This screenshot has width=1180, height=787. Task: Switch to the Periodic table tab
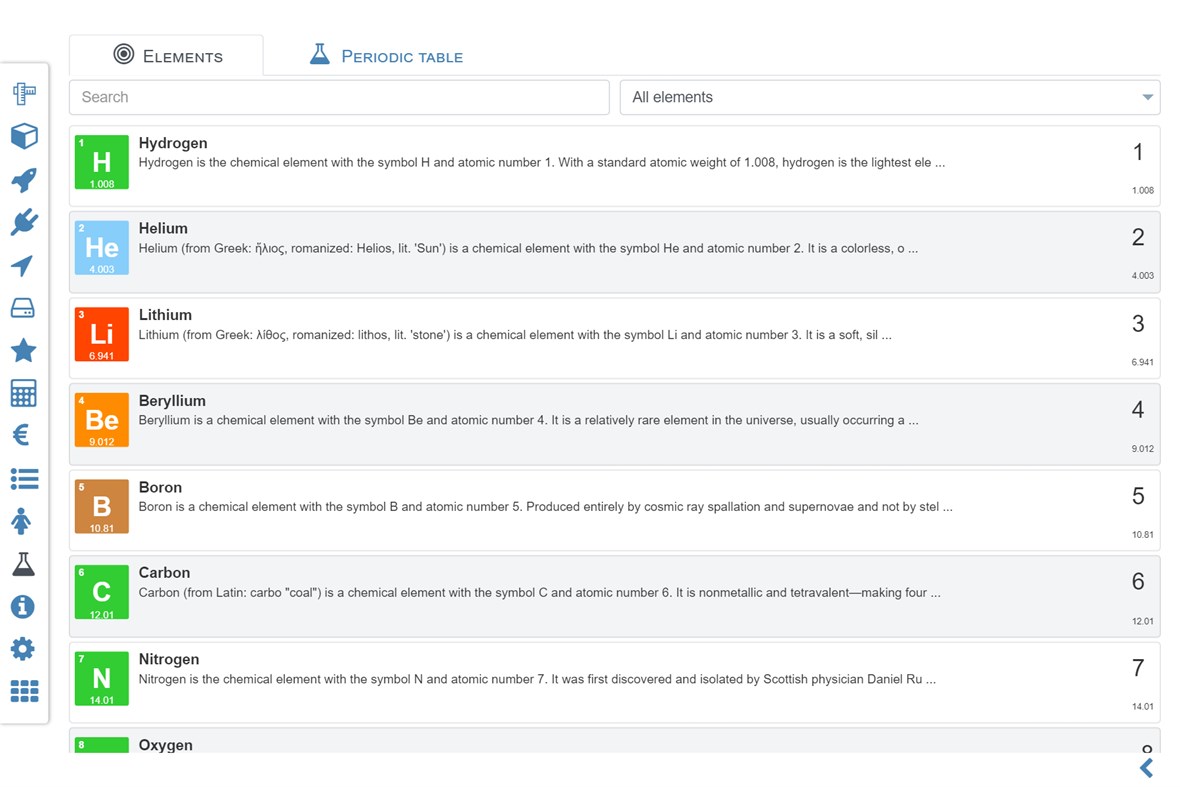(x=386, y=56)
